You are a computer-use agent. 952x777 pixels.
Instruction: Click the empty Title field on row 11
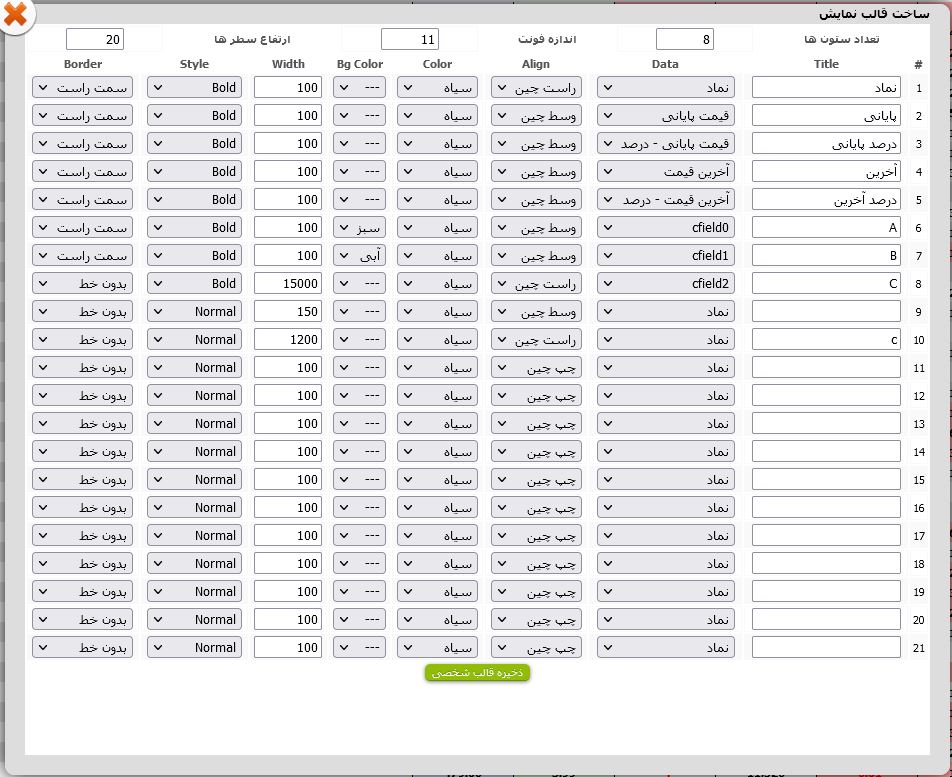825,367
